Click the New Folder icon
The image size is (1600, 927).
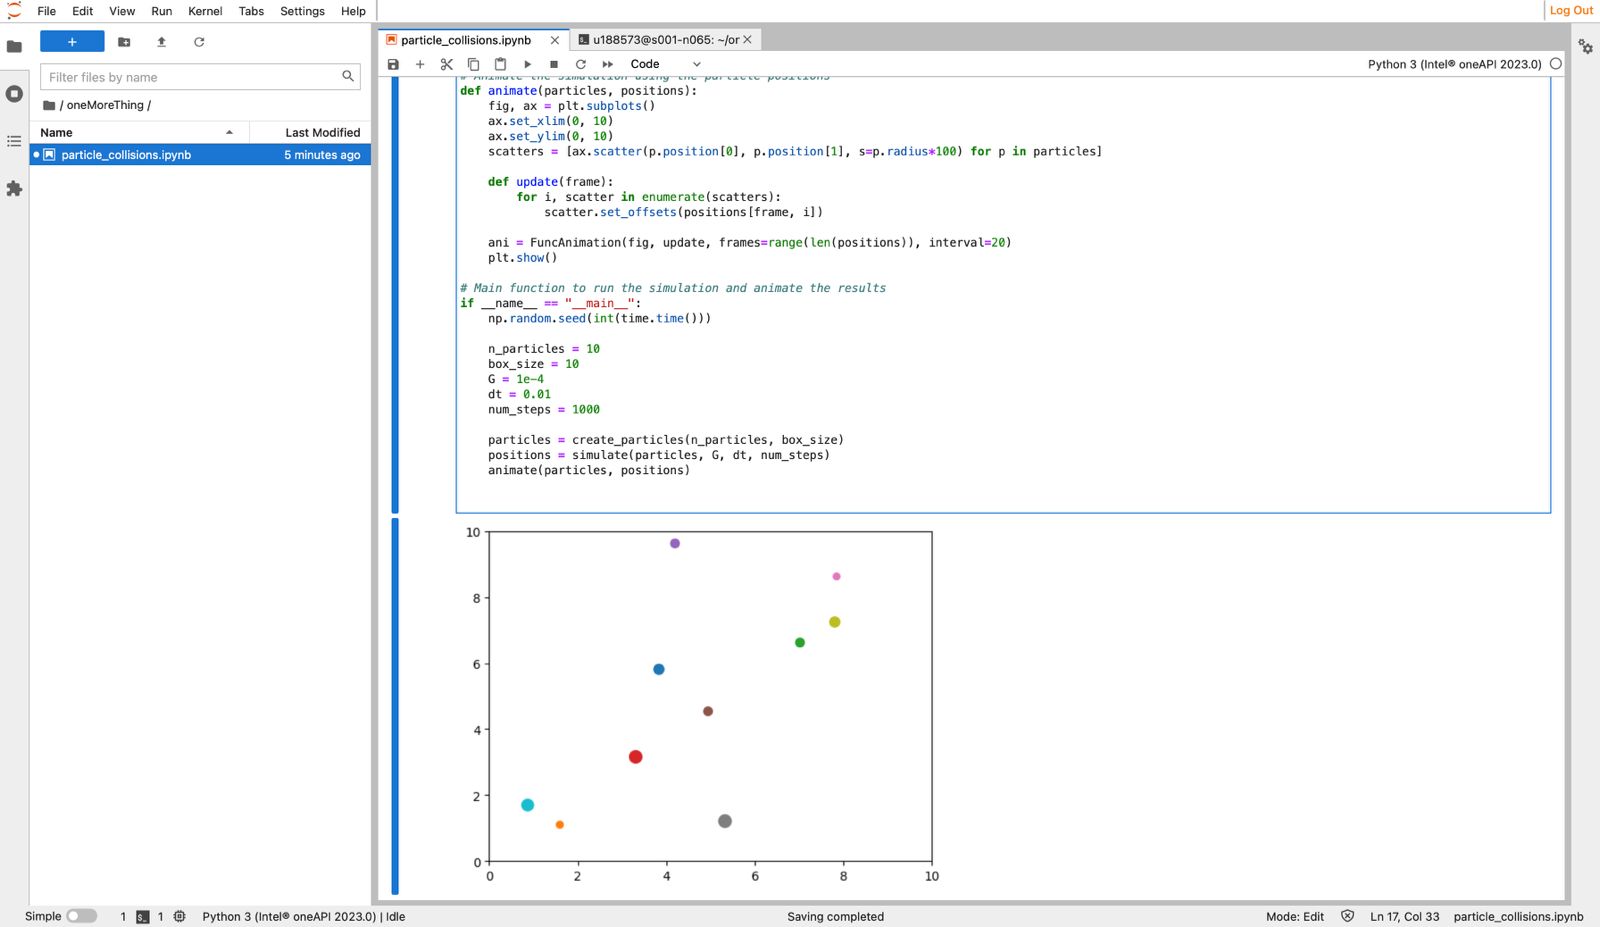124,42
